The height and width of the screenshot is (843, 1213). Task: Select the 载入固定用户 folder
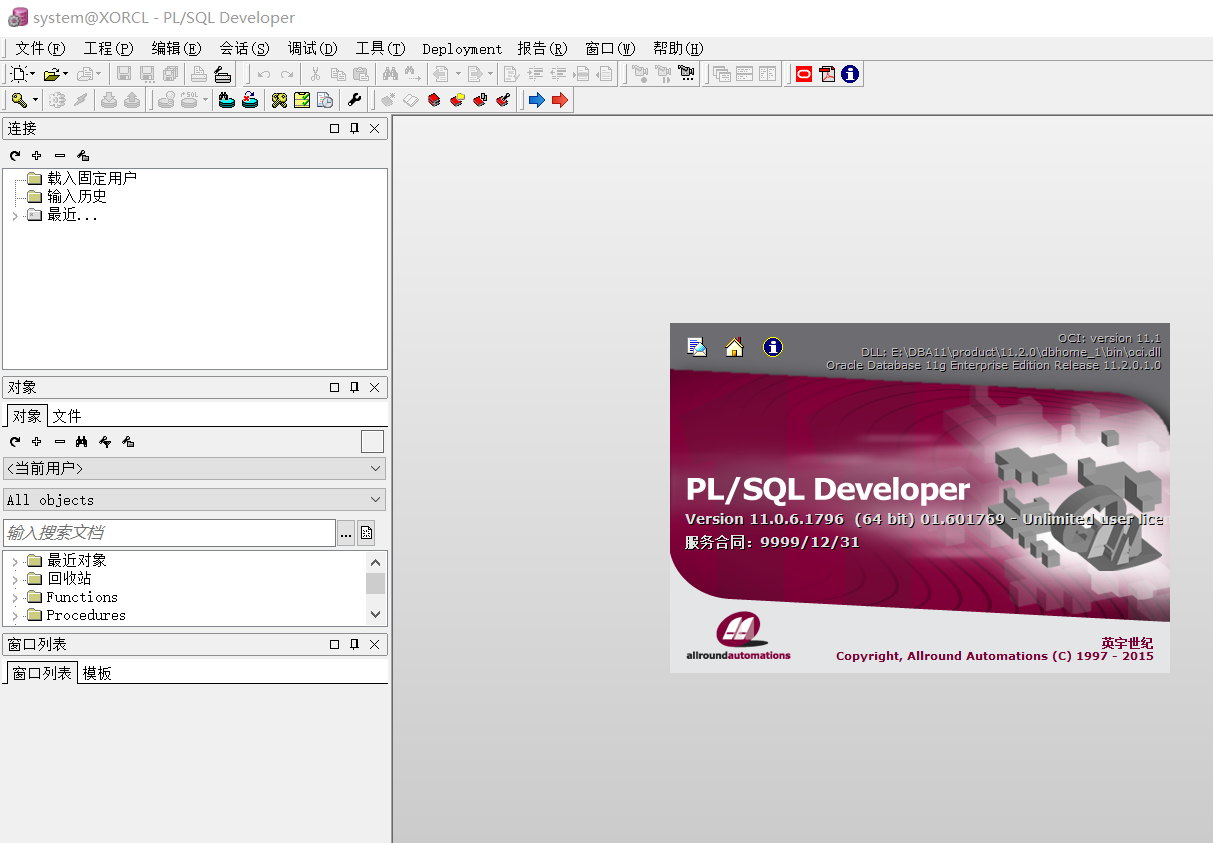[92, 178]
